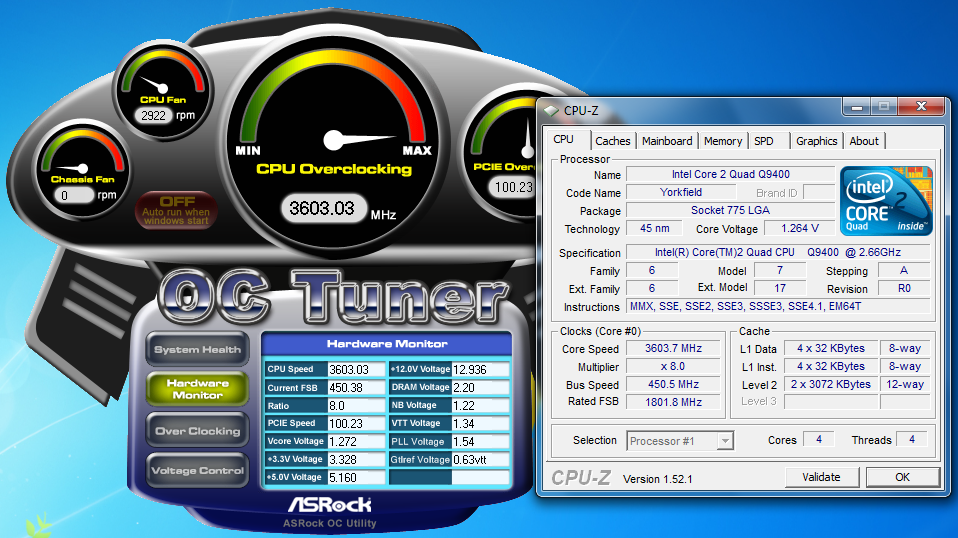
Task: Click the DRAM Voltage 2.20 value
Action: 480,388
